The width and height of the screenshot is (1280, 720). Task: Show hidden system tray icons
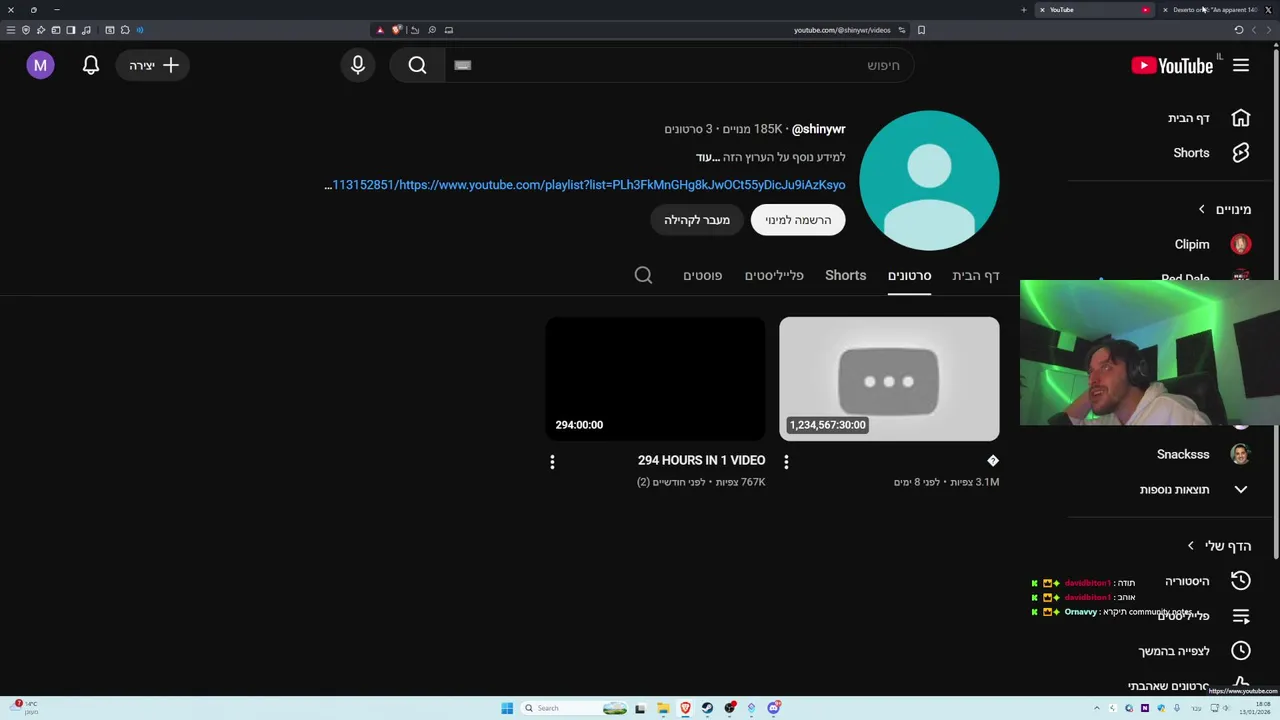pyautogui.click(x=1097, y=708)
